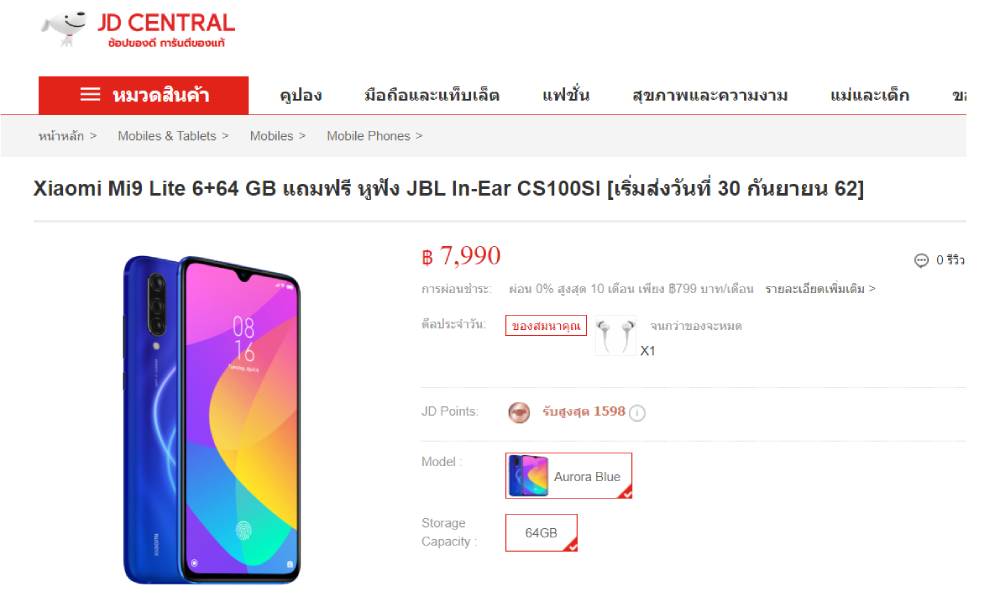Click the free JBL earphones gift image
1000x597 pixels.
tap(615, 335)
